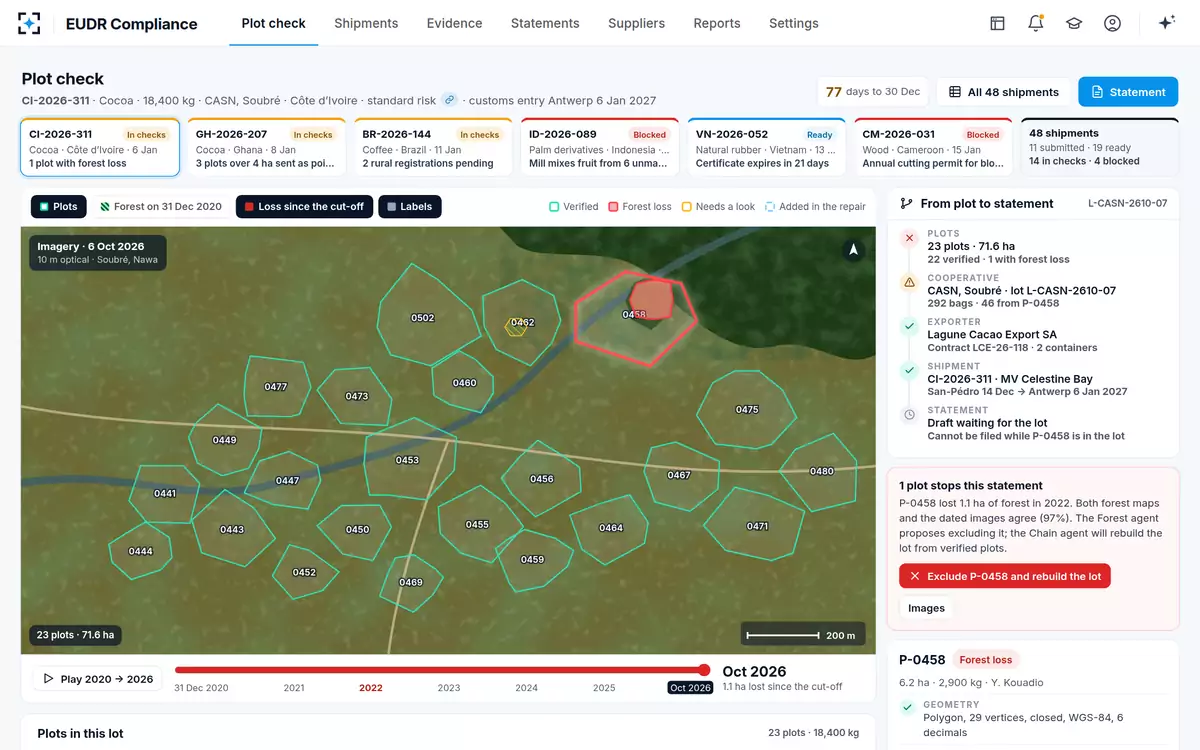
Task: Click the Verified legend entry
Action: point(573,207)
